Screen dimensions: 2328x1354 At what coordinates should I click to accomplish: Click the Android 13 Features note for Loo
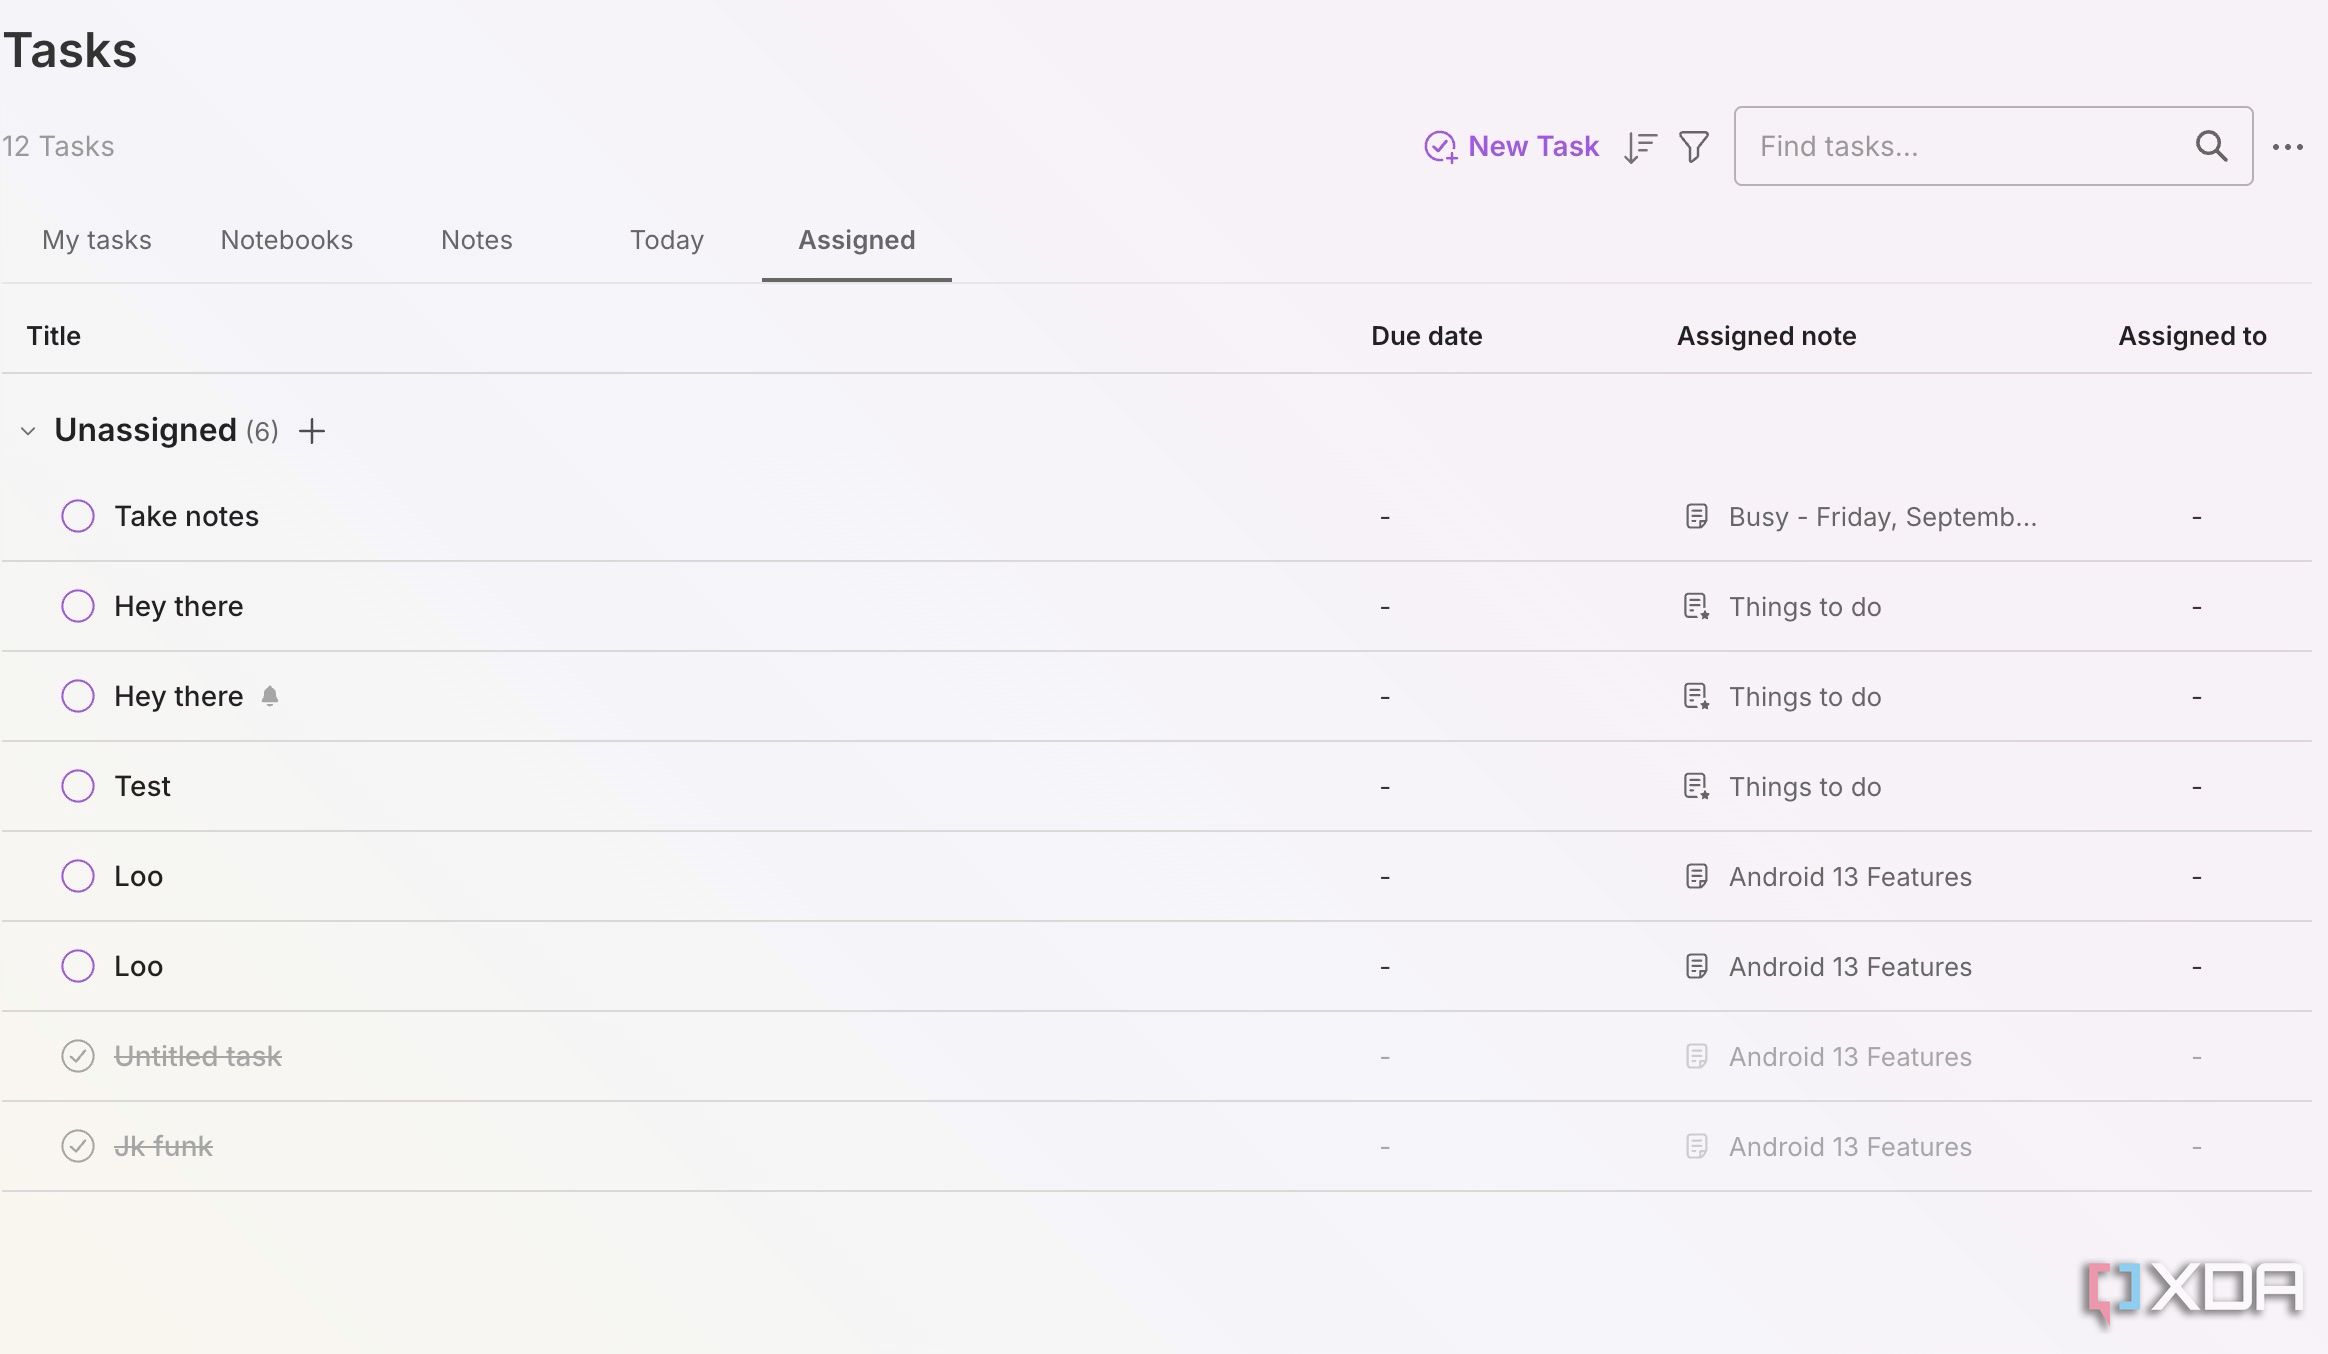tap(1850, 874)
